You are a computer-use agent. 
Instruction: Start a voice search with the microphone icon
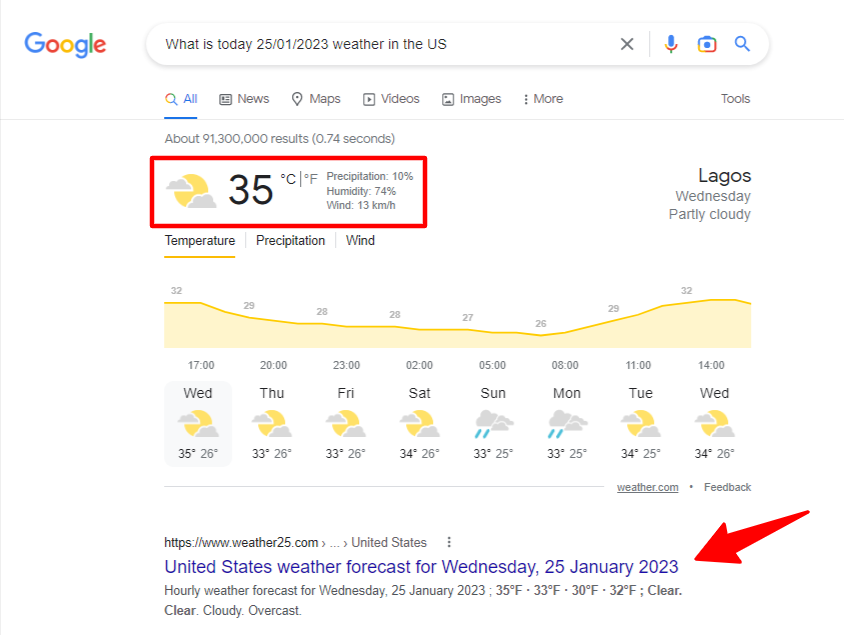(671, 44)
